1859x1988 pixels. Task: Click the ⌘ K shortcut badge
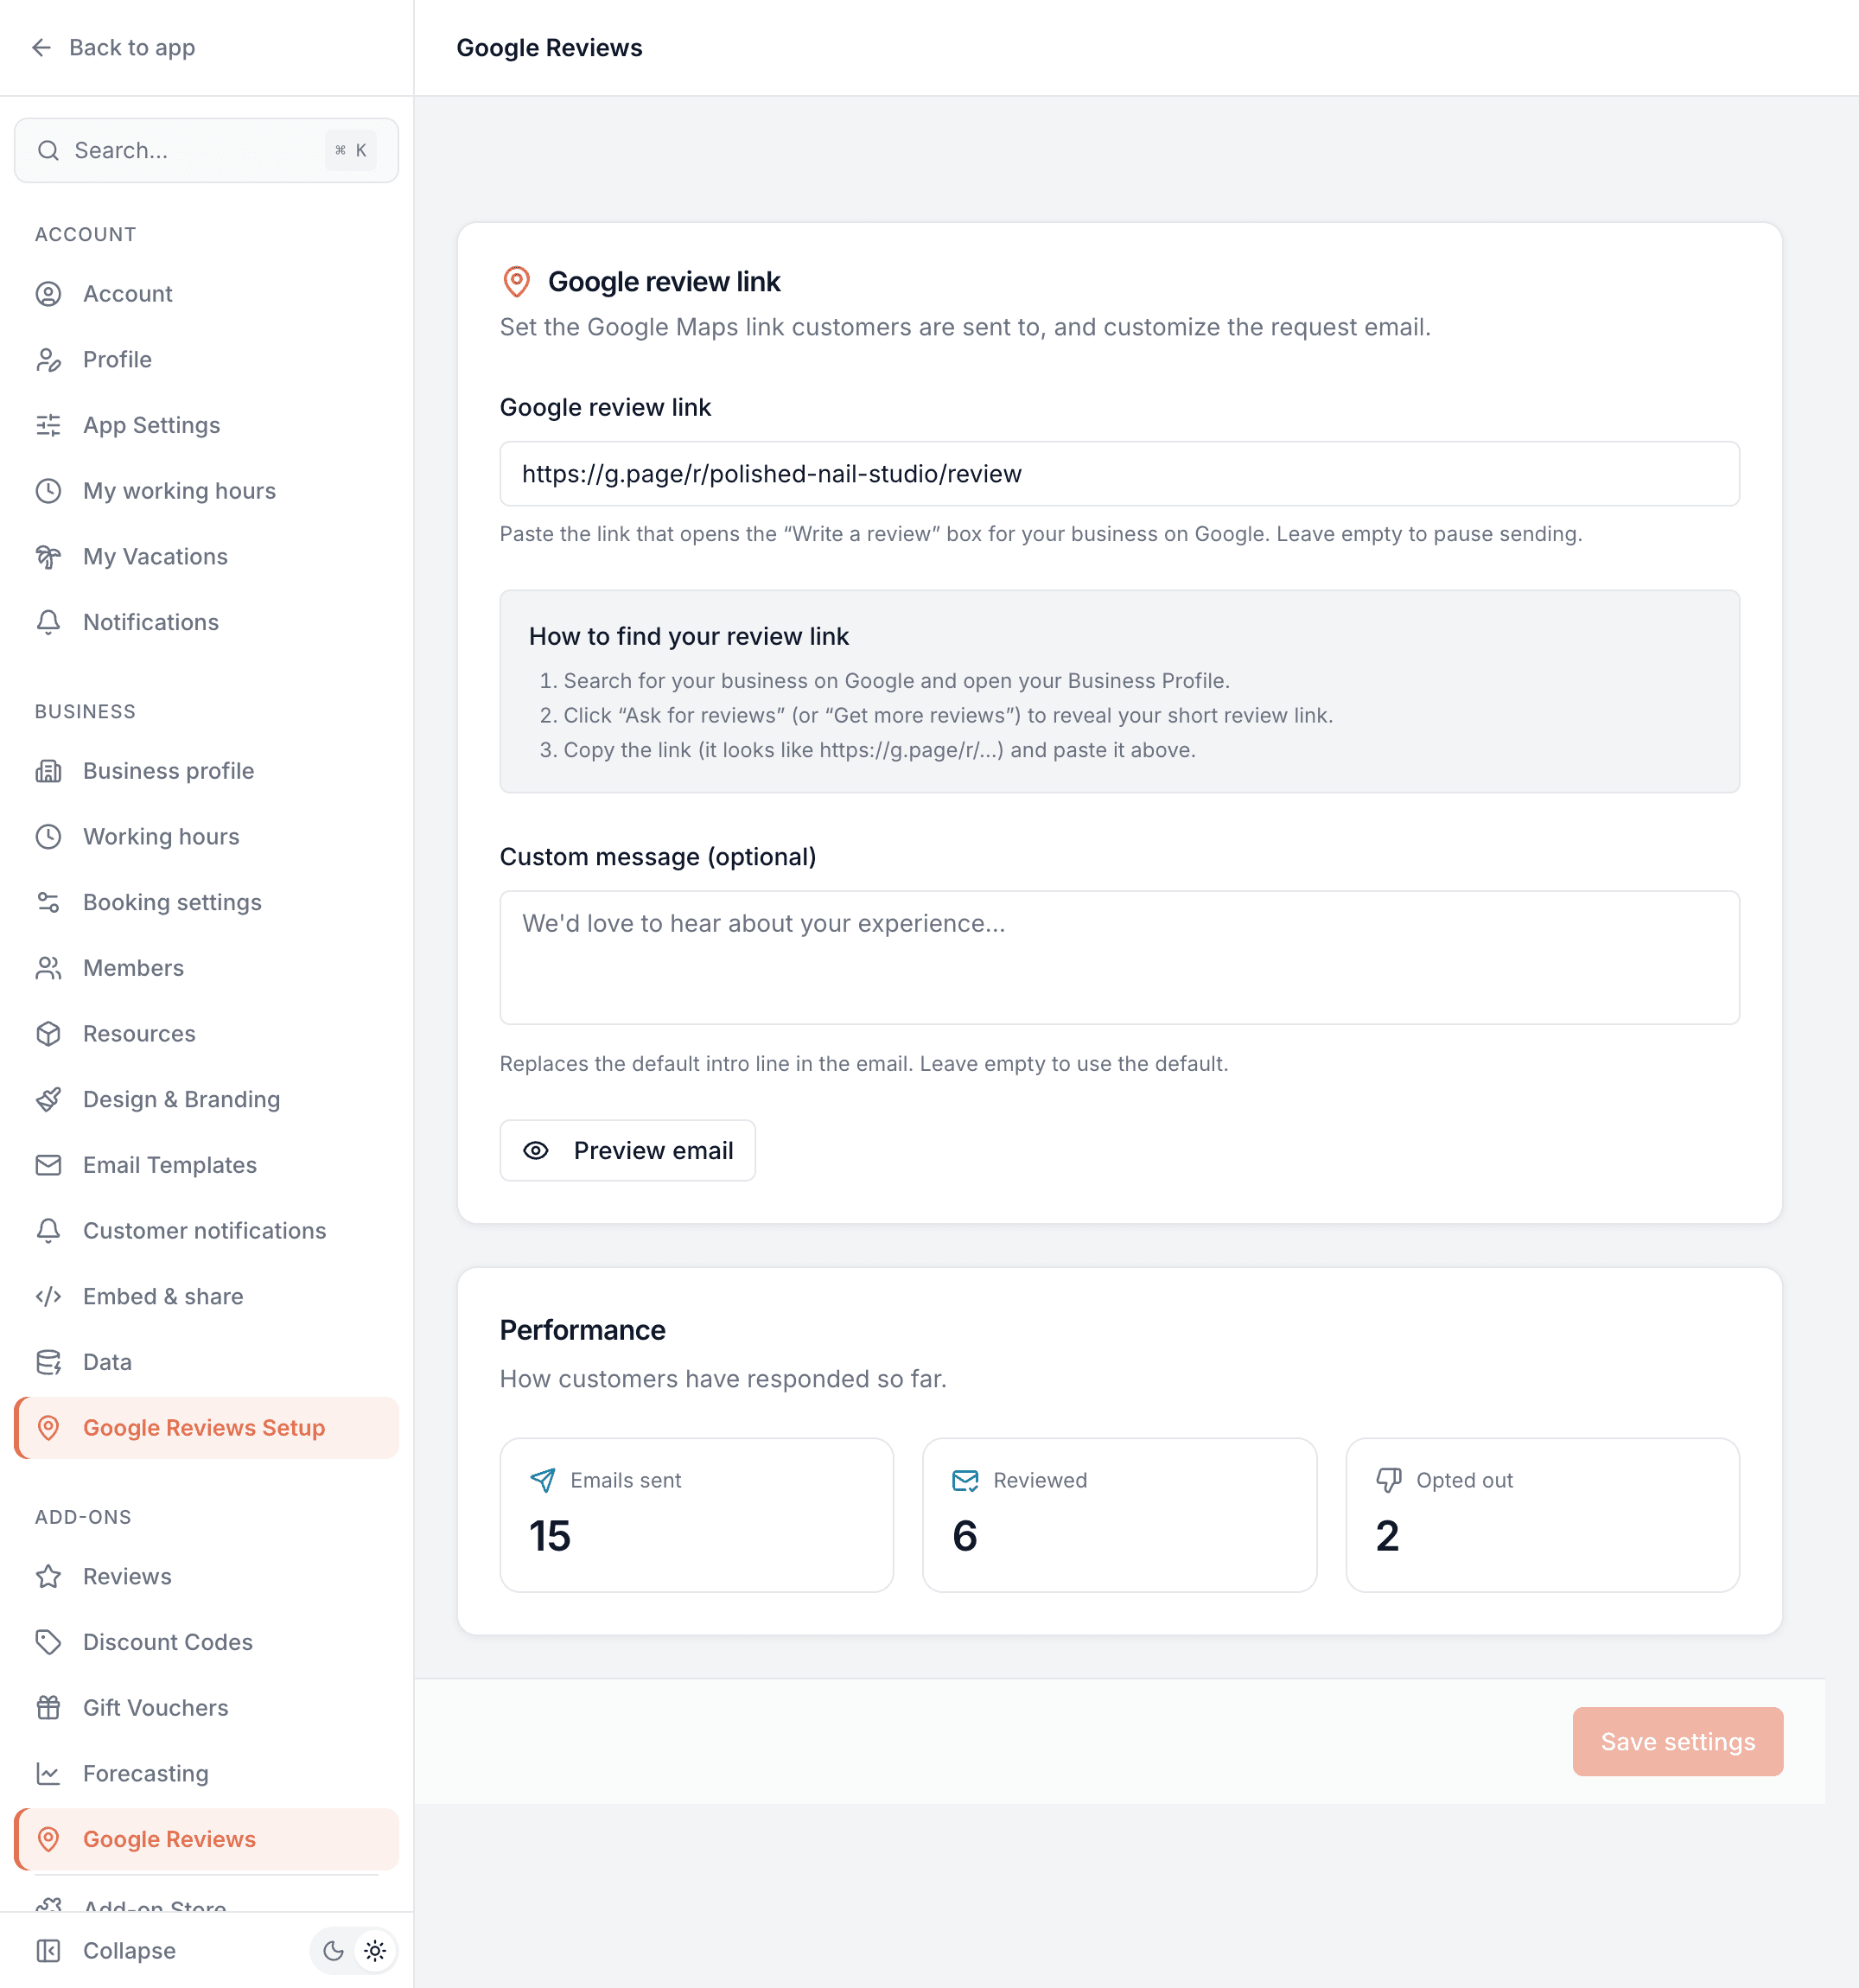(351, 150)
